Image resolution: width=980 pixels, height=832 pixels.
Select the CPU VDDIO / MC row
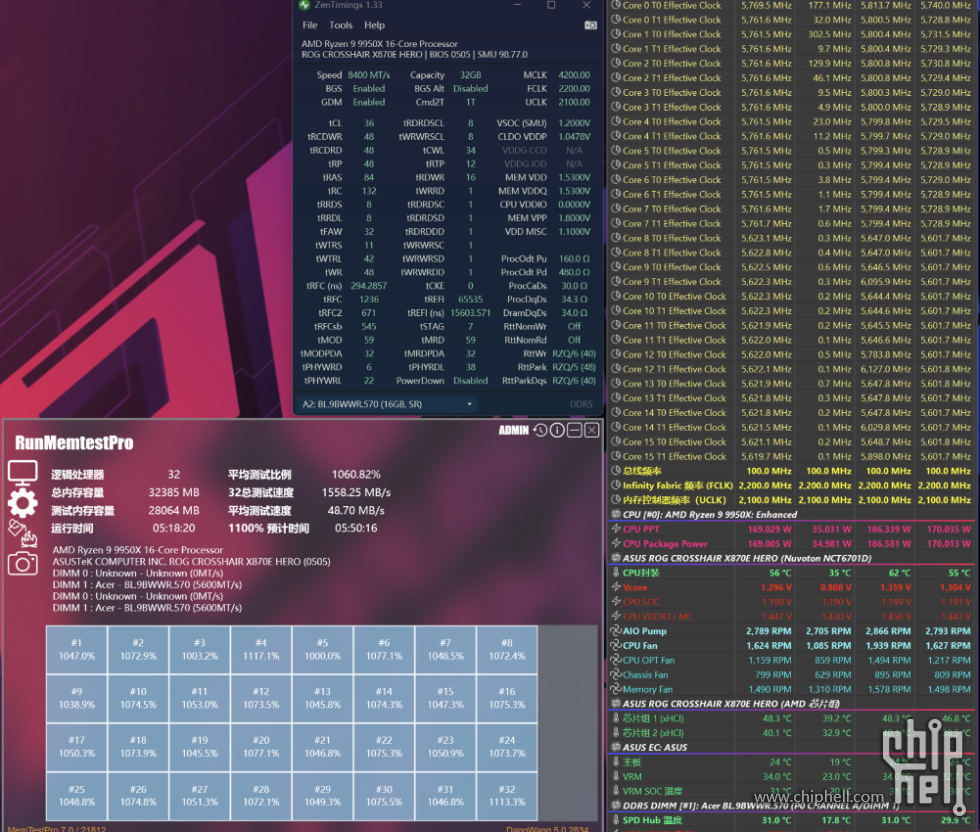click(792, 616)
